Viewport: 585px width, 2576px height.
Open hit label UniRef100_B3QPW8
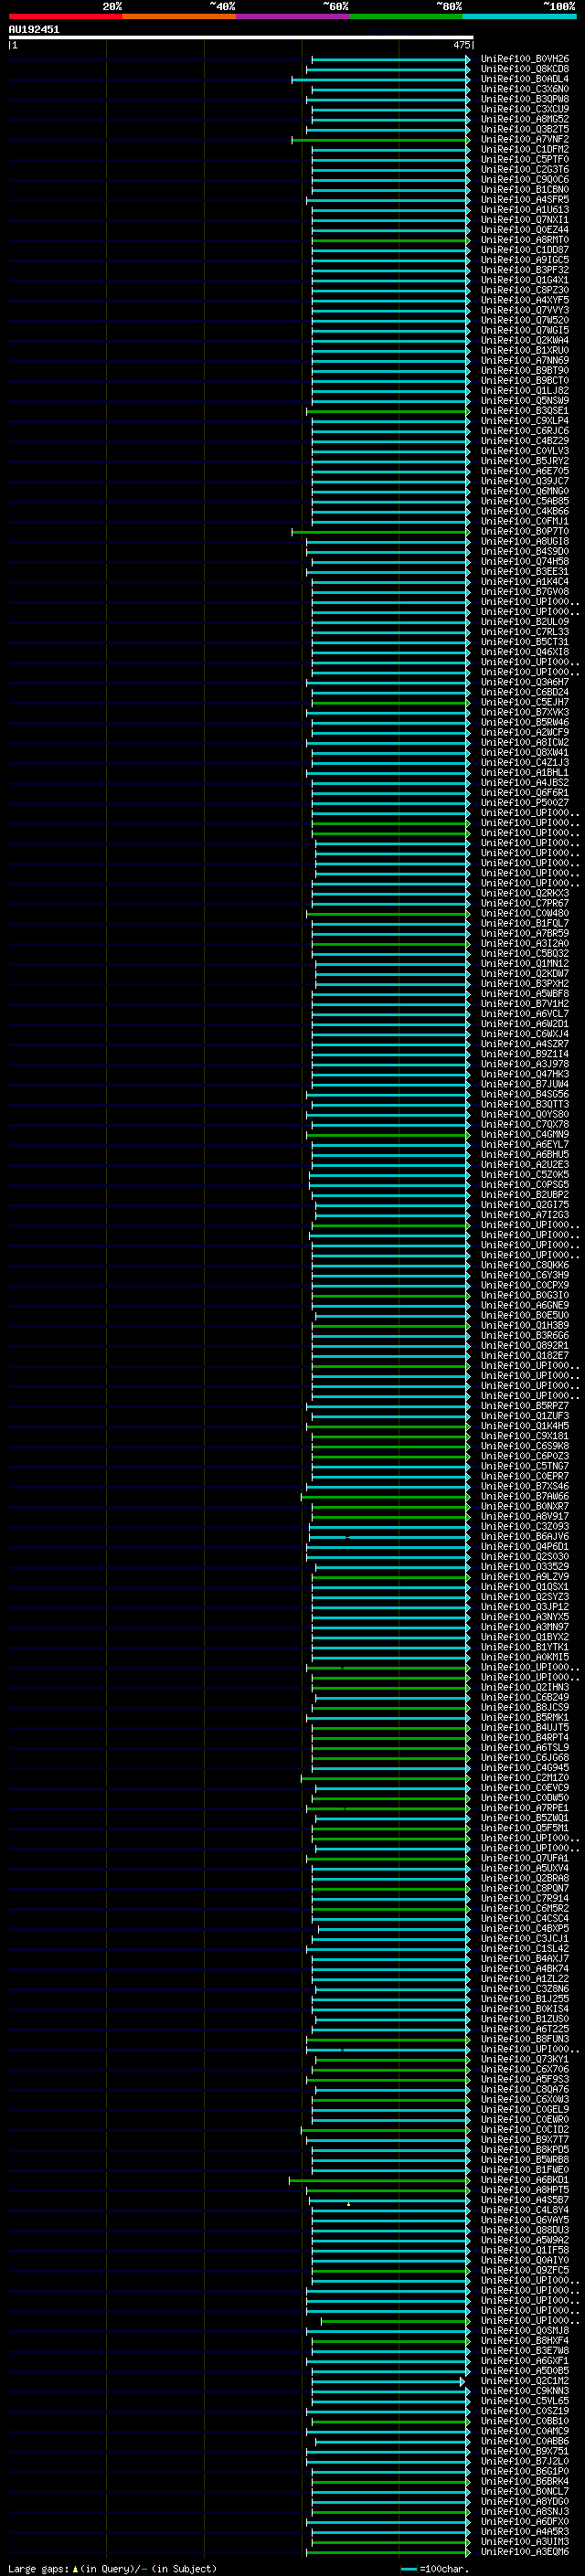click(525, 99)
